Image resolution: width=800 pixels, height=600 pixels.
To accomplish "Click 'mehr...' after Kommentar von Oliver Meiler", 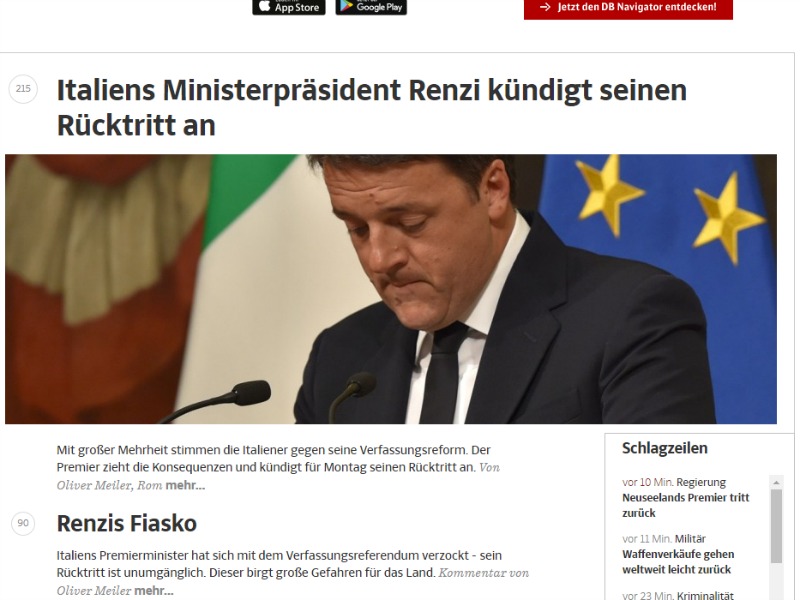I will [x=154, y=591].
